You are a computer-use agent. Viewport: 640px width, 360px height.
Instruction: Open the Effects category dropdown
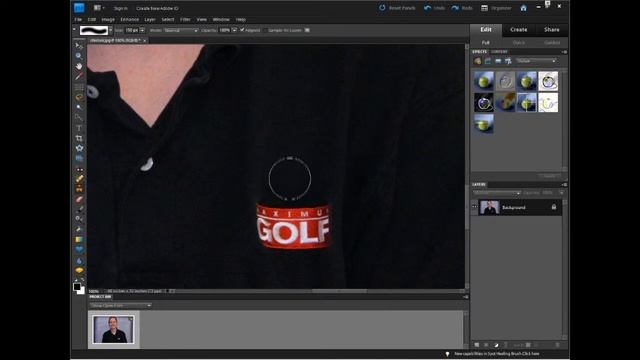pyautogui.click(x=536, y=61)
